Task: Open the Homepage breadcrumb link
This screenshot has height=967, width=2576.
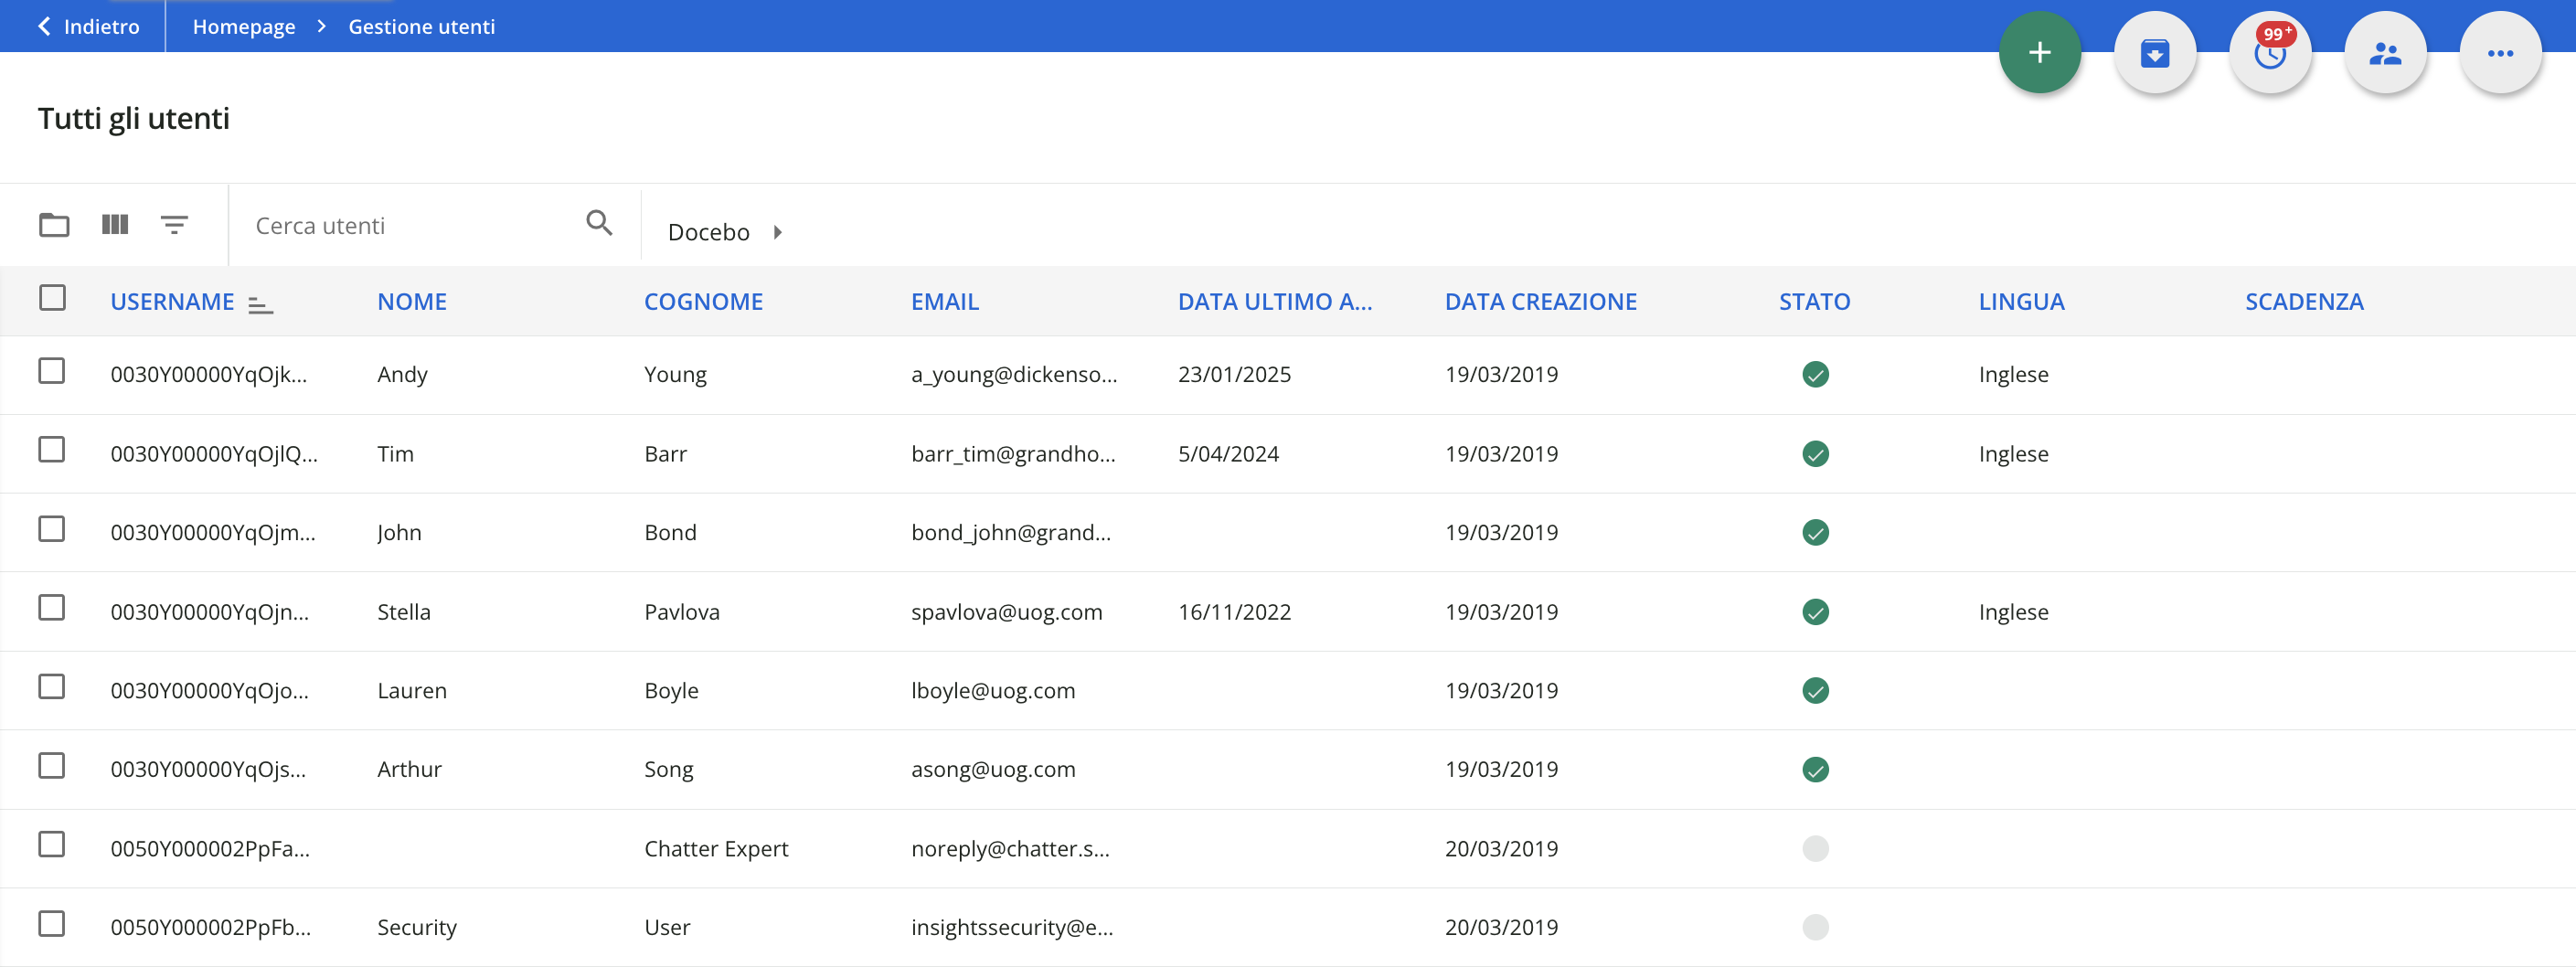Action: 244,27
